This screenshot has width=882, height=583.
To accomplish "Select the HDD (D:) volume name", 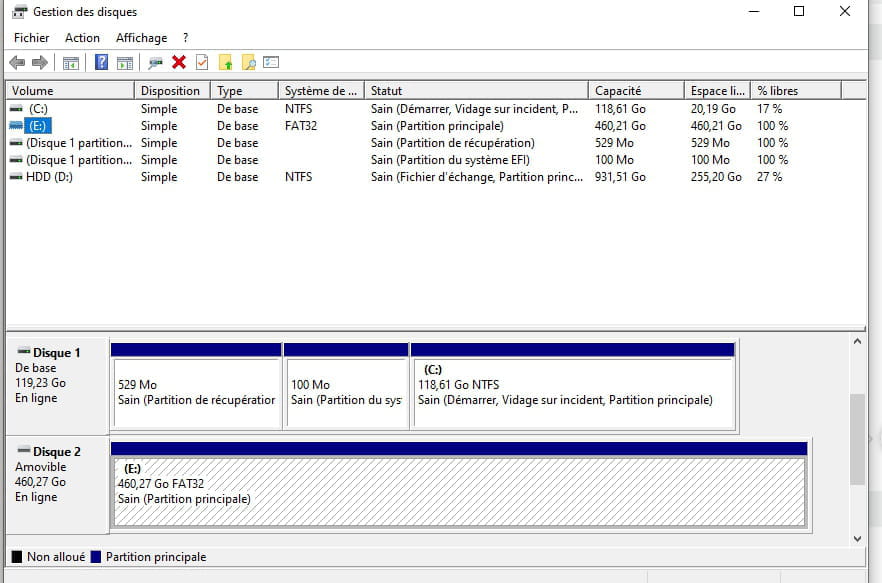I will click(x=50, y=177).
